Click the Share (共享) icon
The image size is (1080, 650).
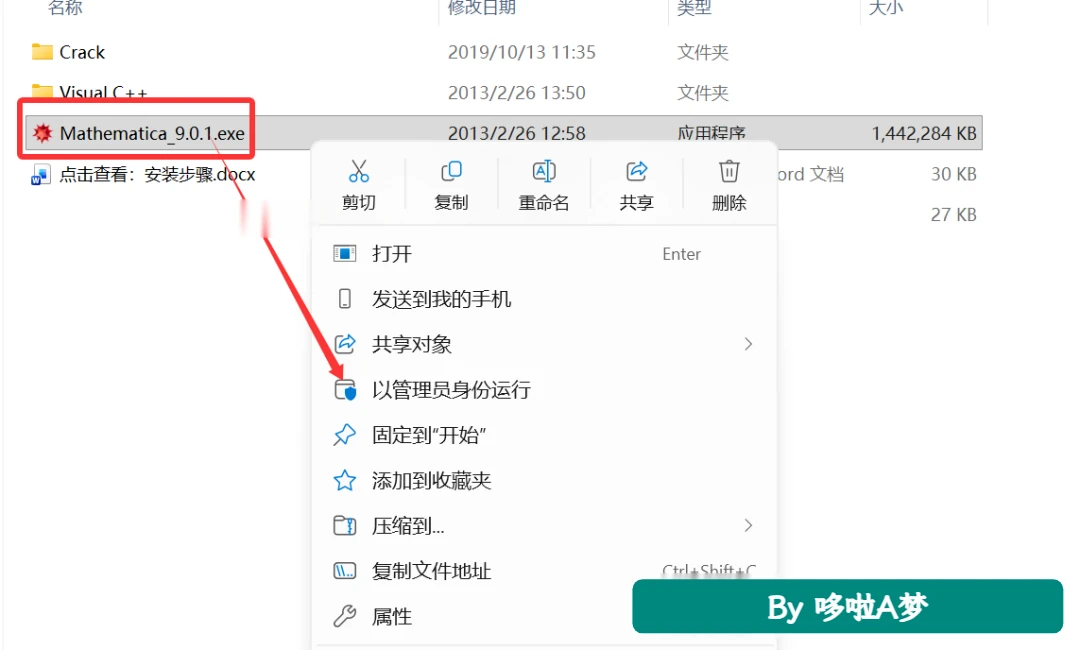point(636,171)
